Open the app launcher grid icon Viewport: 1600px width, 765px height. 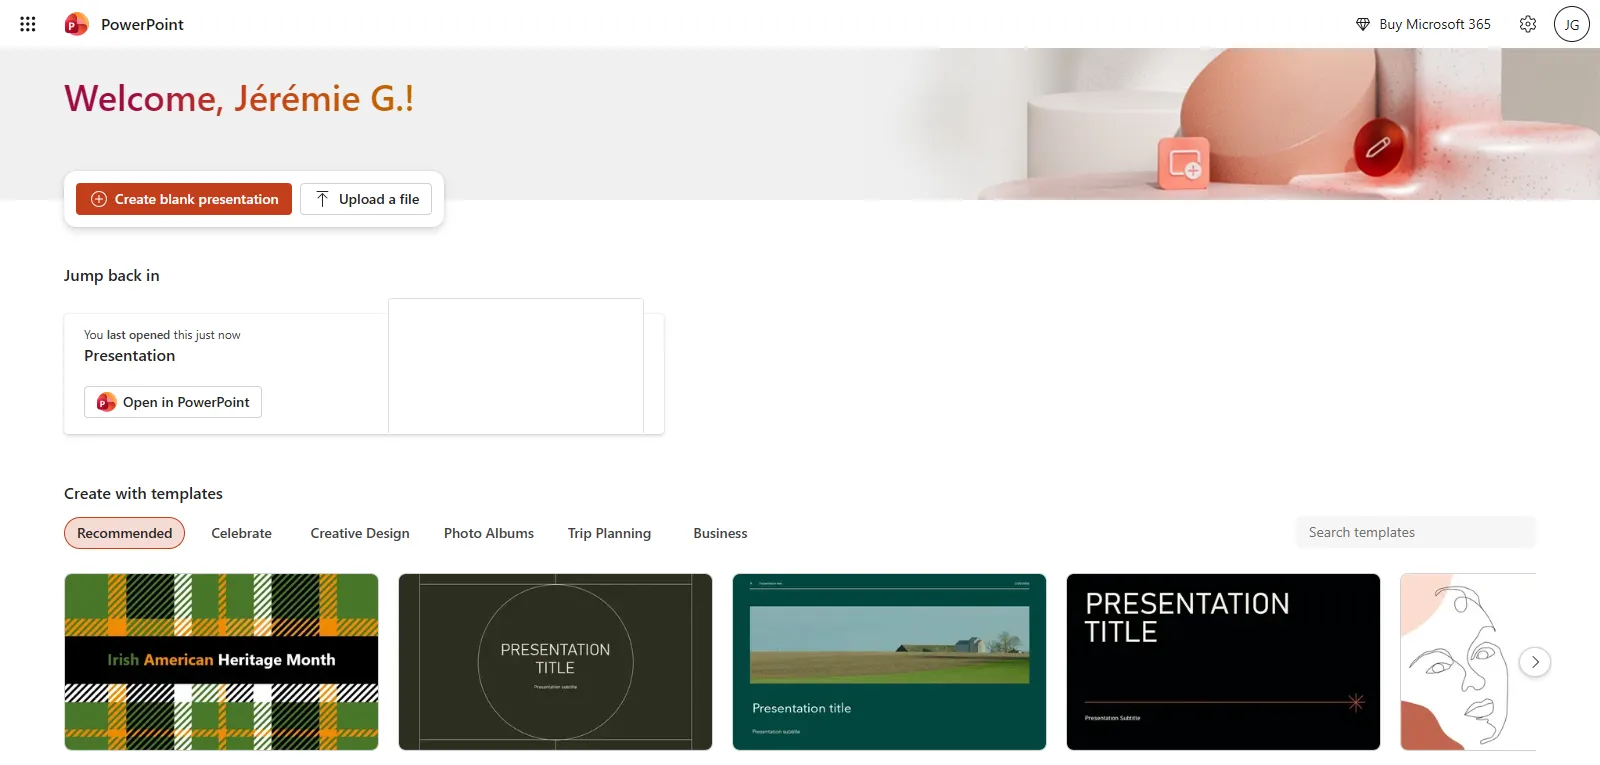(x=28, y=24)
